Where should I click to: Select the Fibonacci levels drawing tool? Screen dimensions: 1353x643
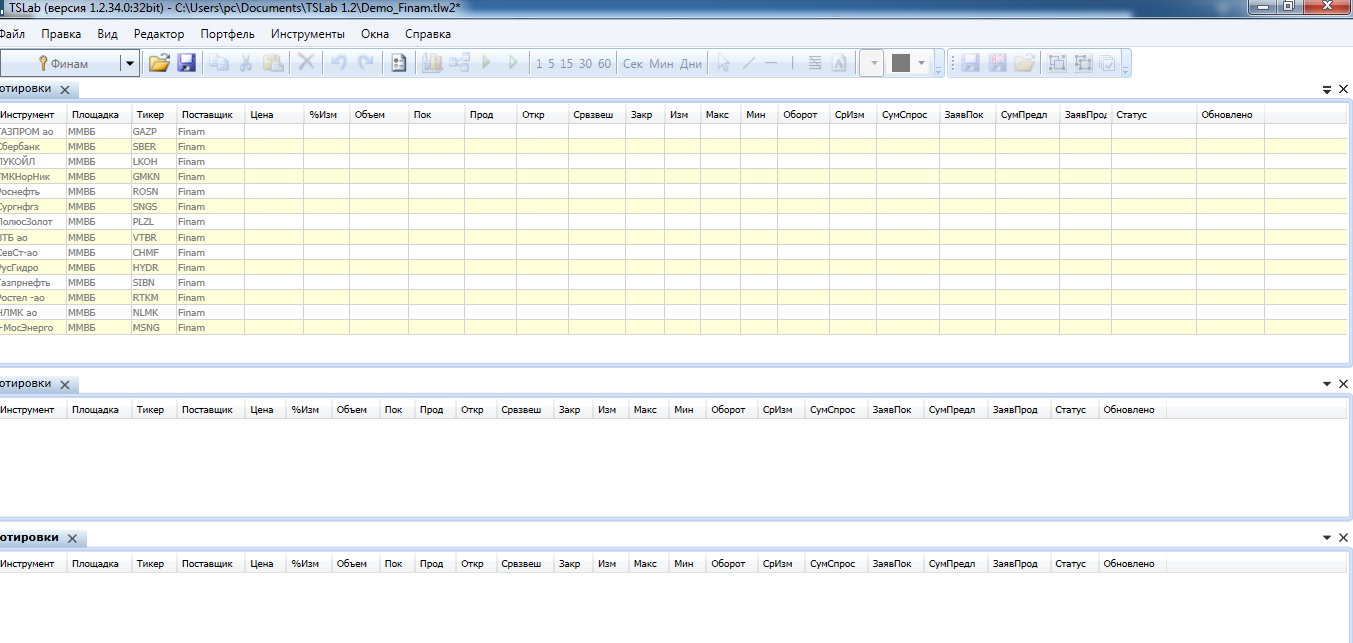815,63
